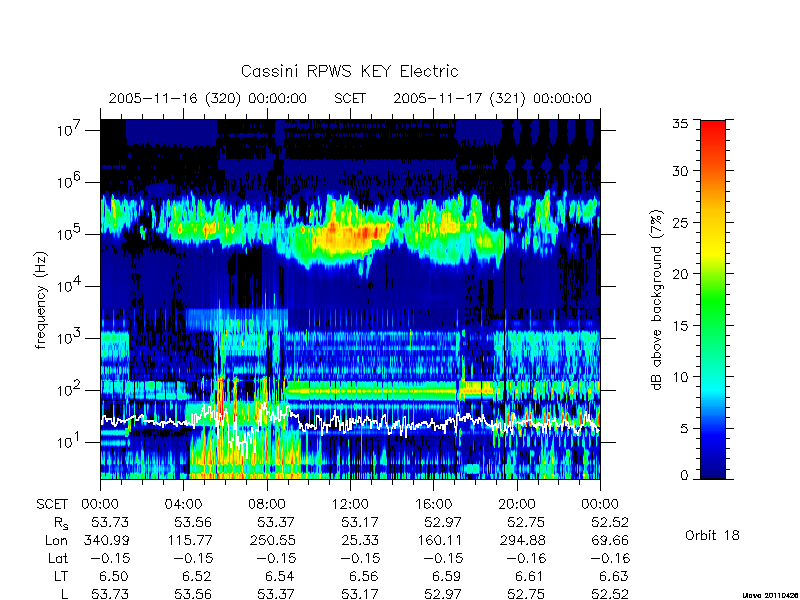Click the Orbit 18 label
800x600 pixels.
coord(712,535)
